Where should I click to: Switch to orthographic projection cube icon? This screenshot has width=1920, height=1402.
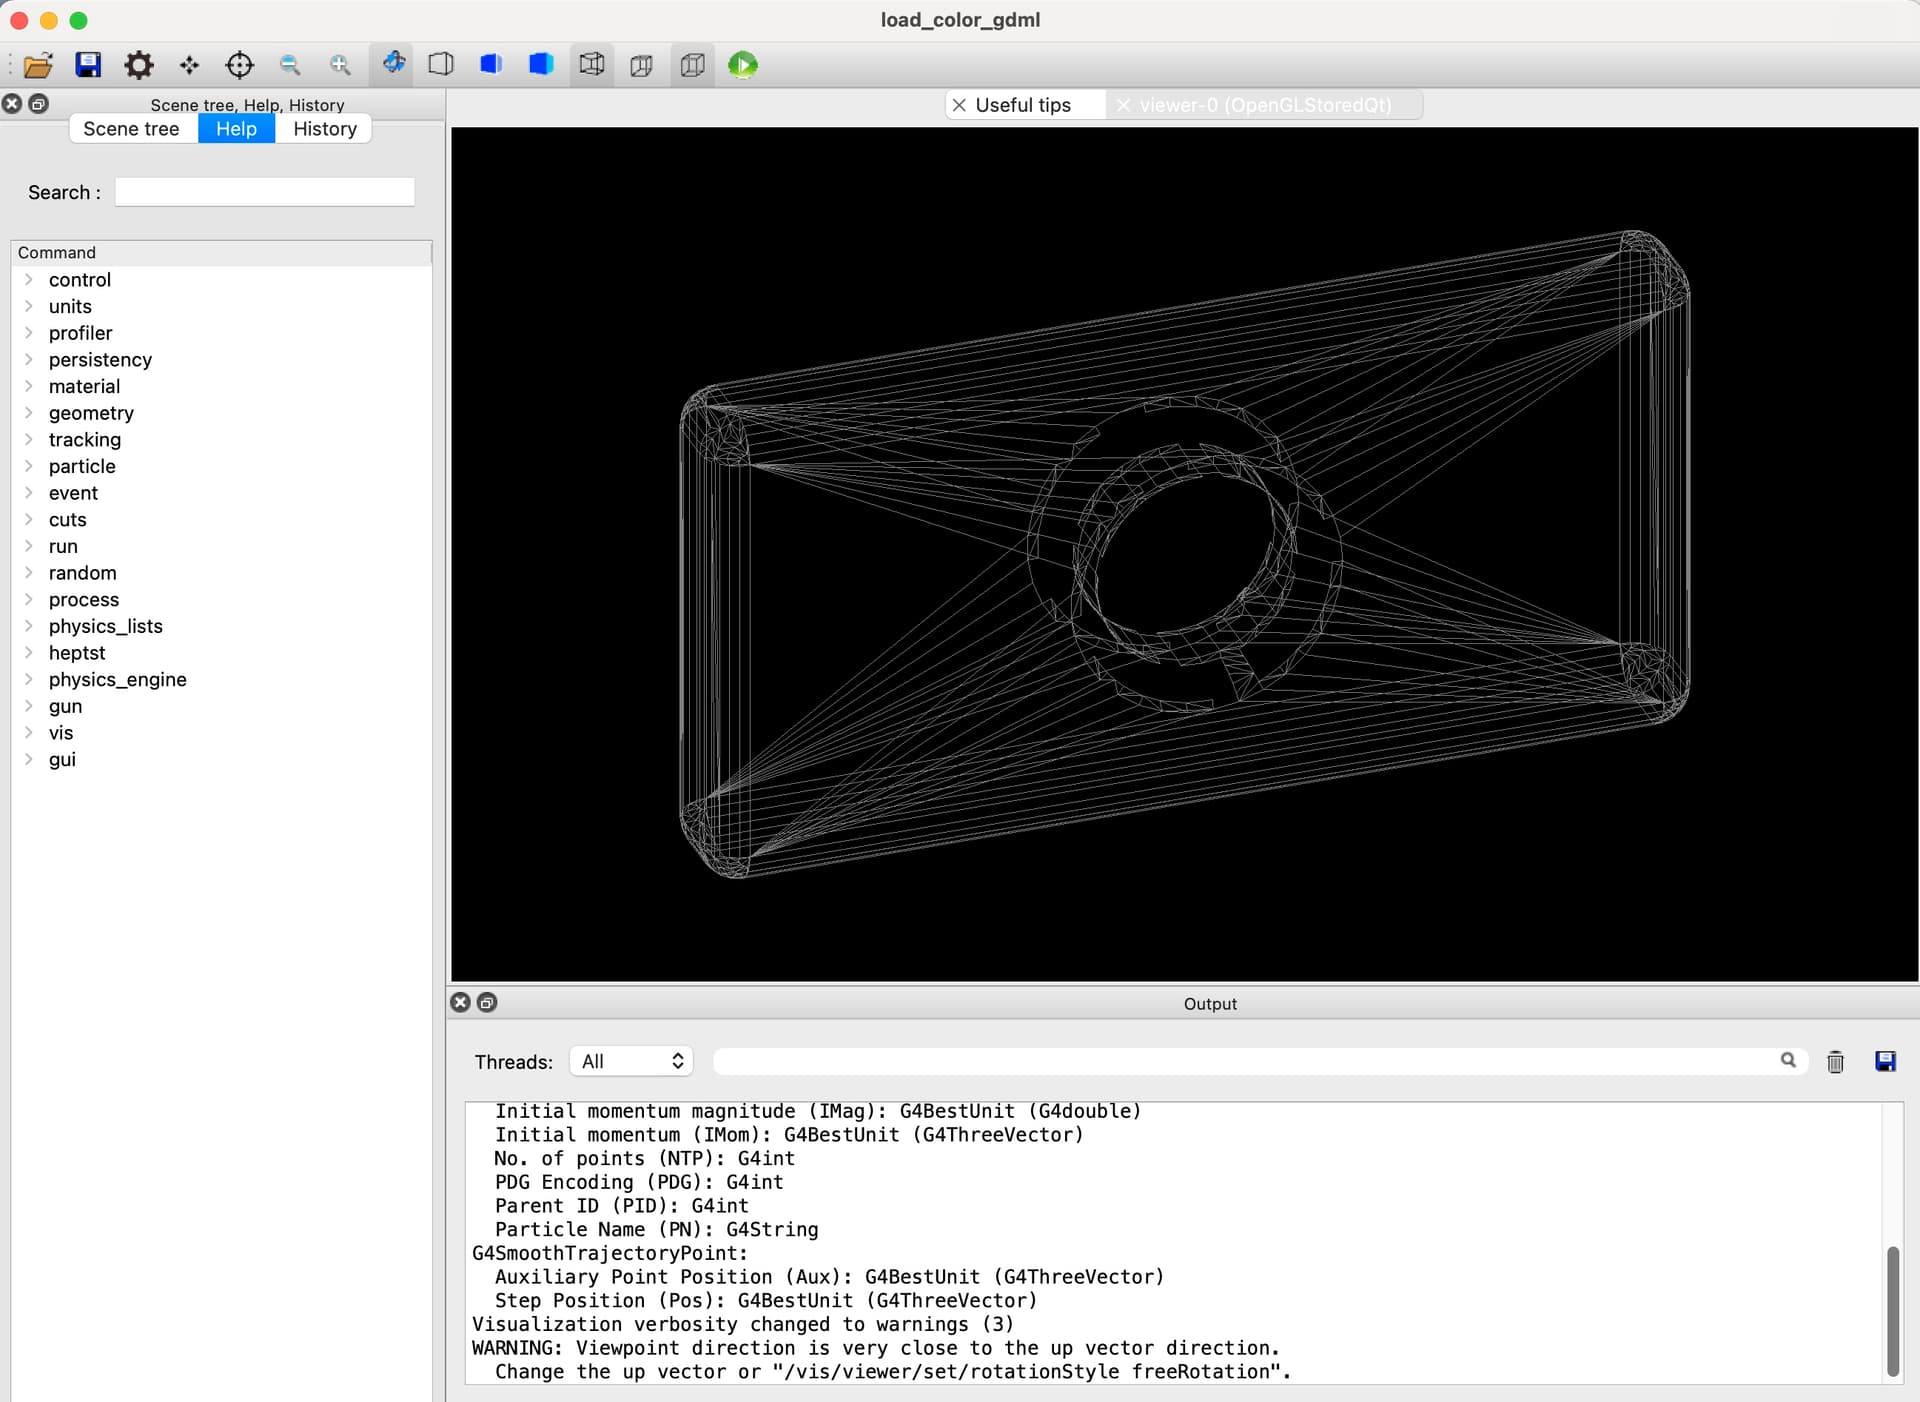[692, 65]
